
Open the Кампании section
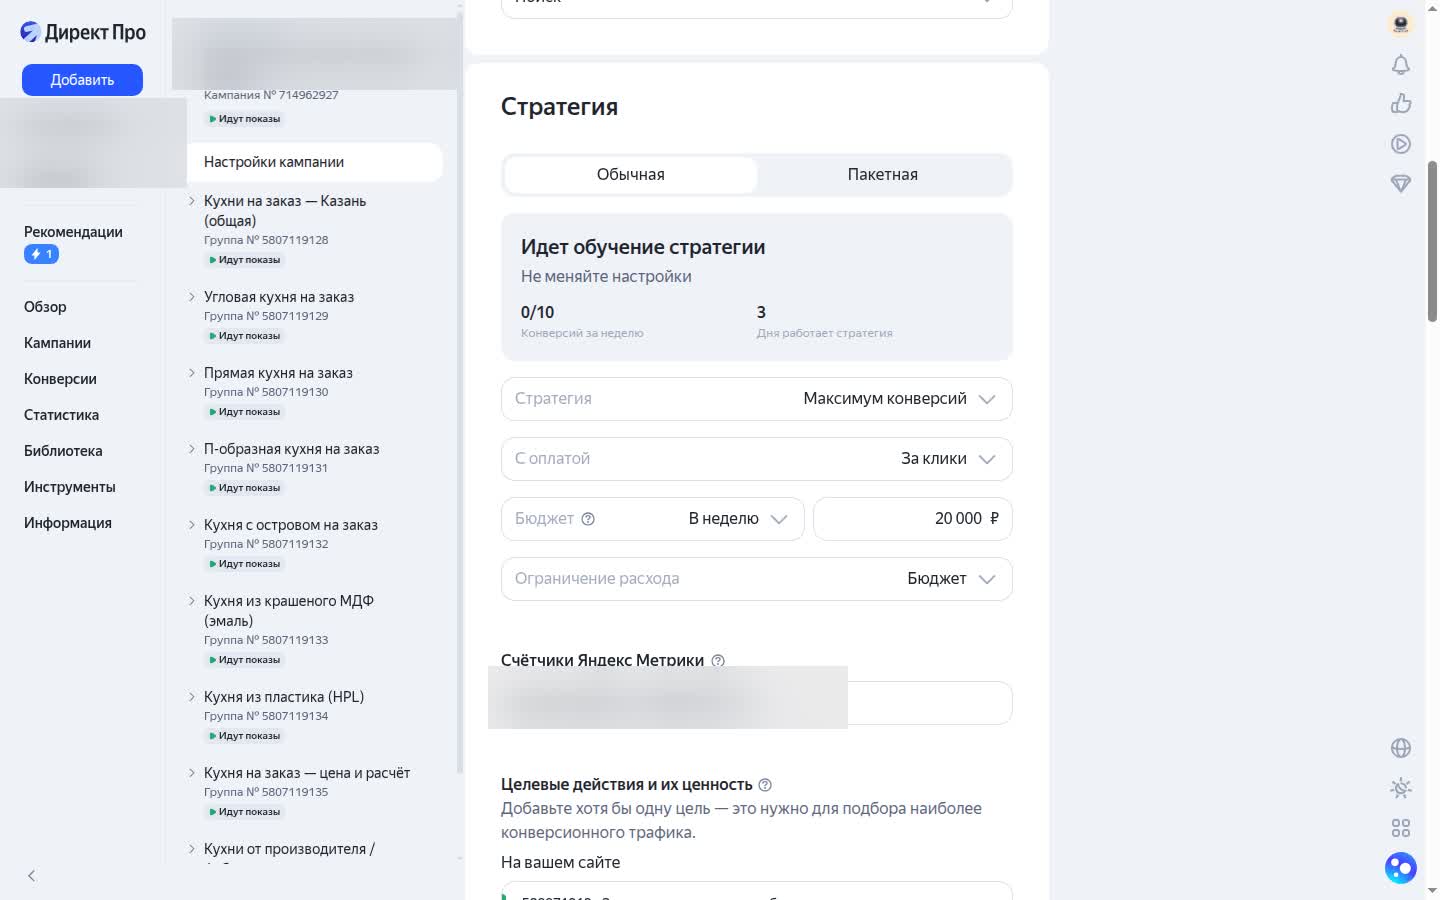click(x=57, y=343)
